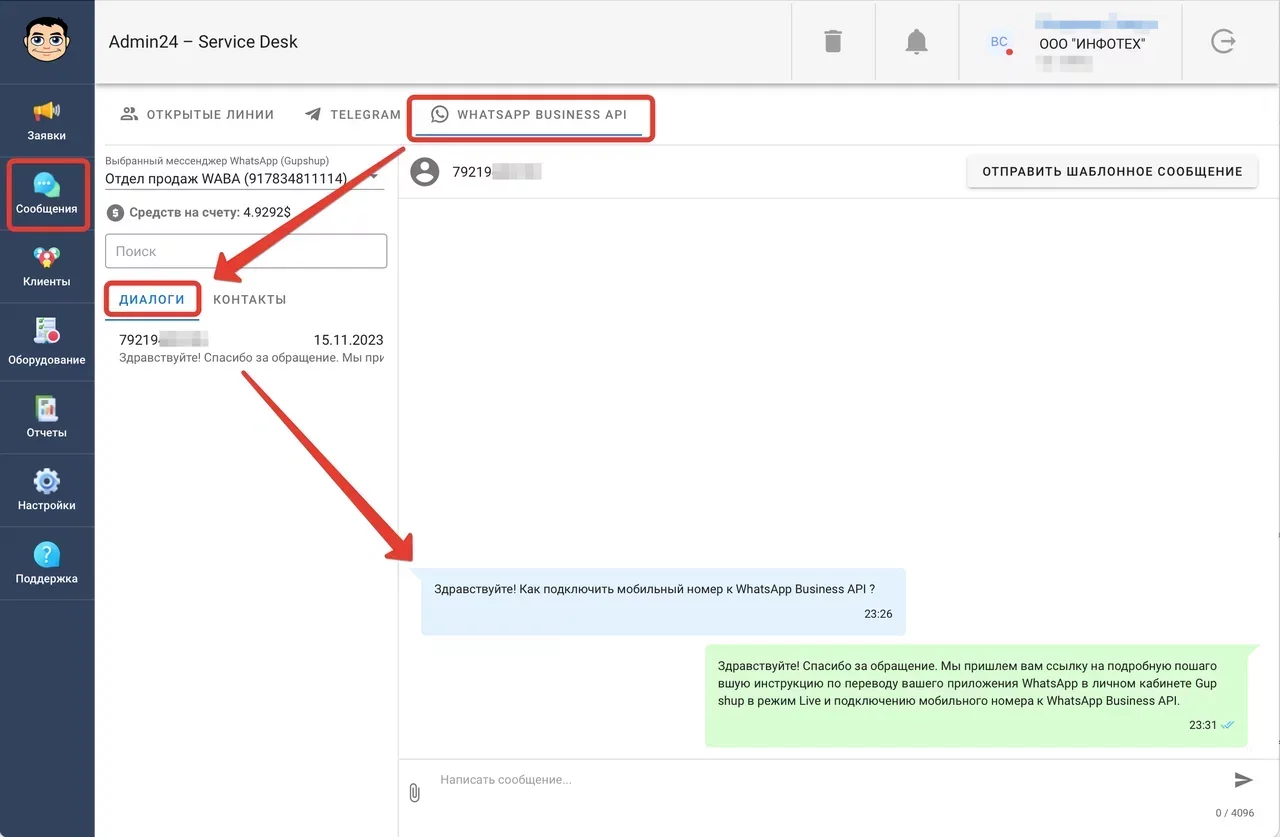Open Поддержка help section
The height and width of the screenshot is (837, 1280).
click(47, 563)
